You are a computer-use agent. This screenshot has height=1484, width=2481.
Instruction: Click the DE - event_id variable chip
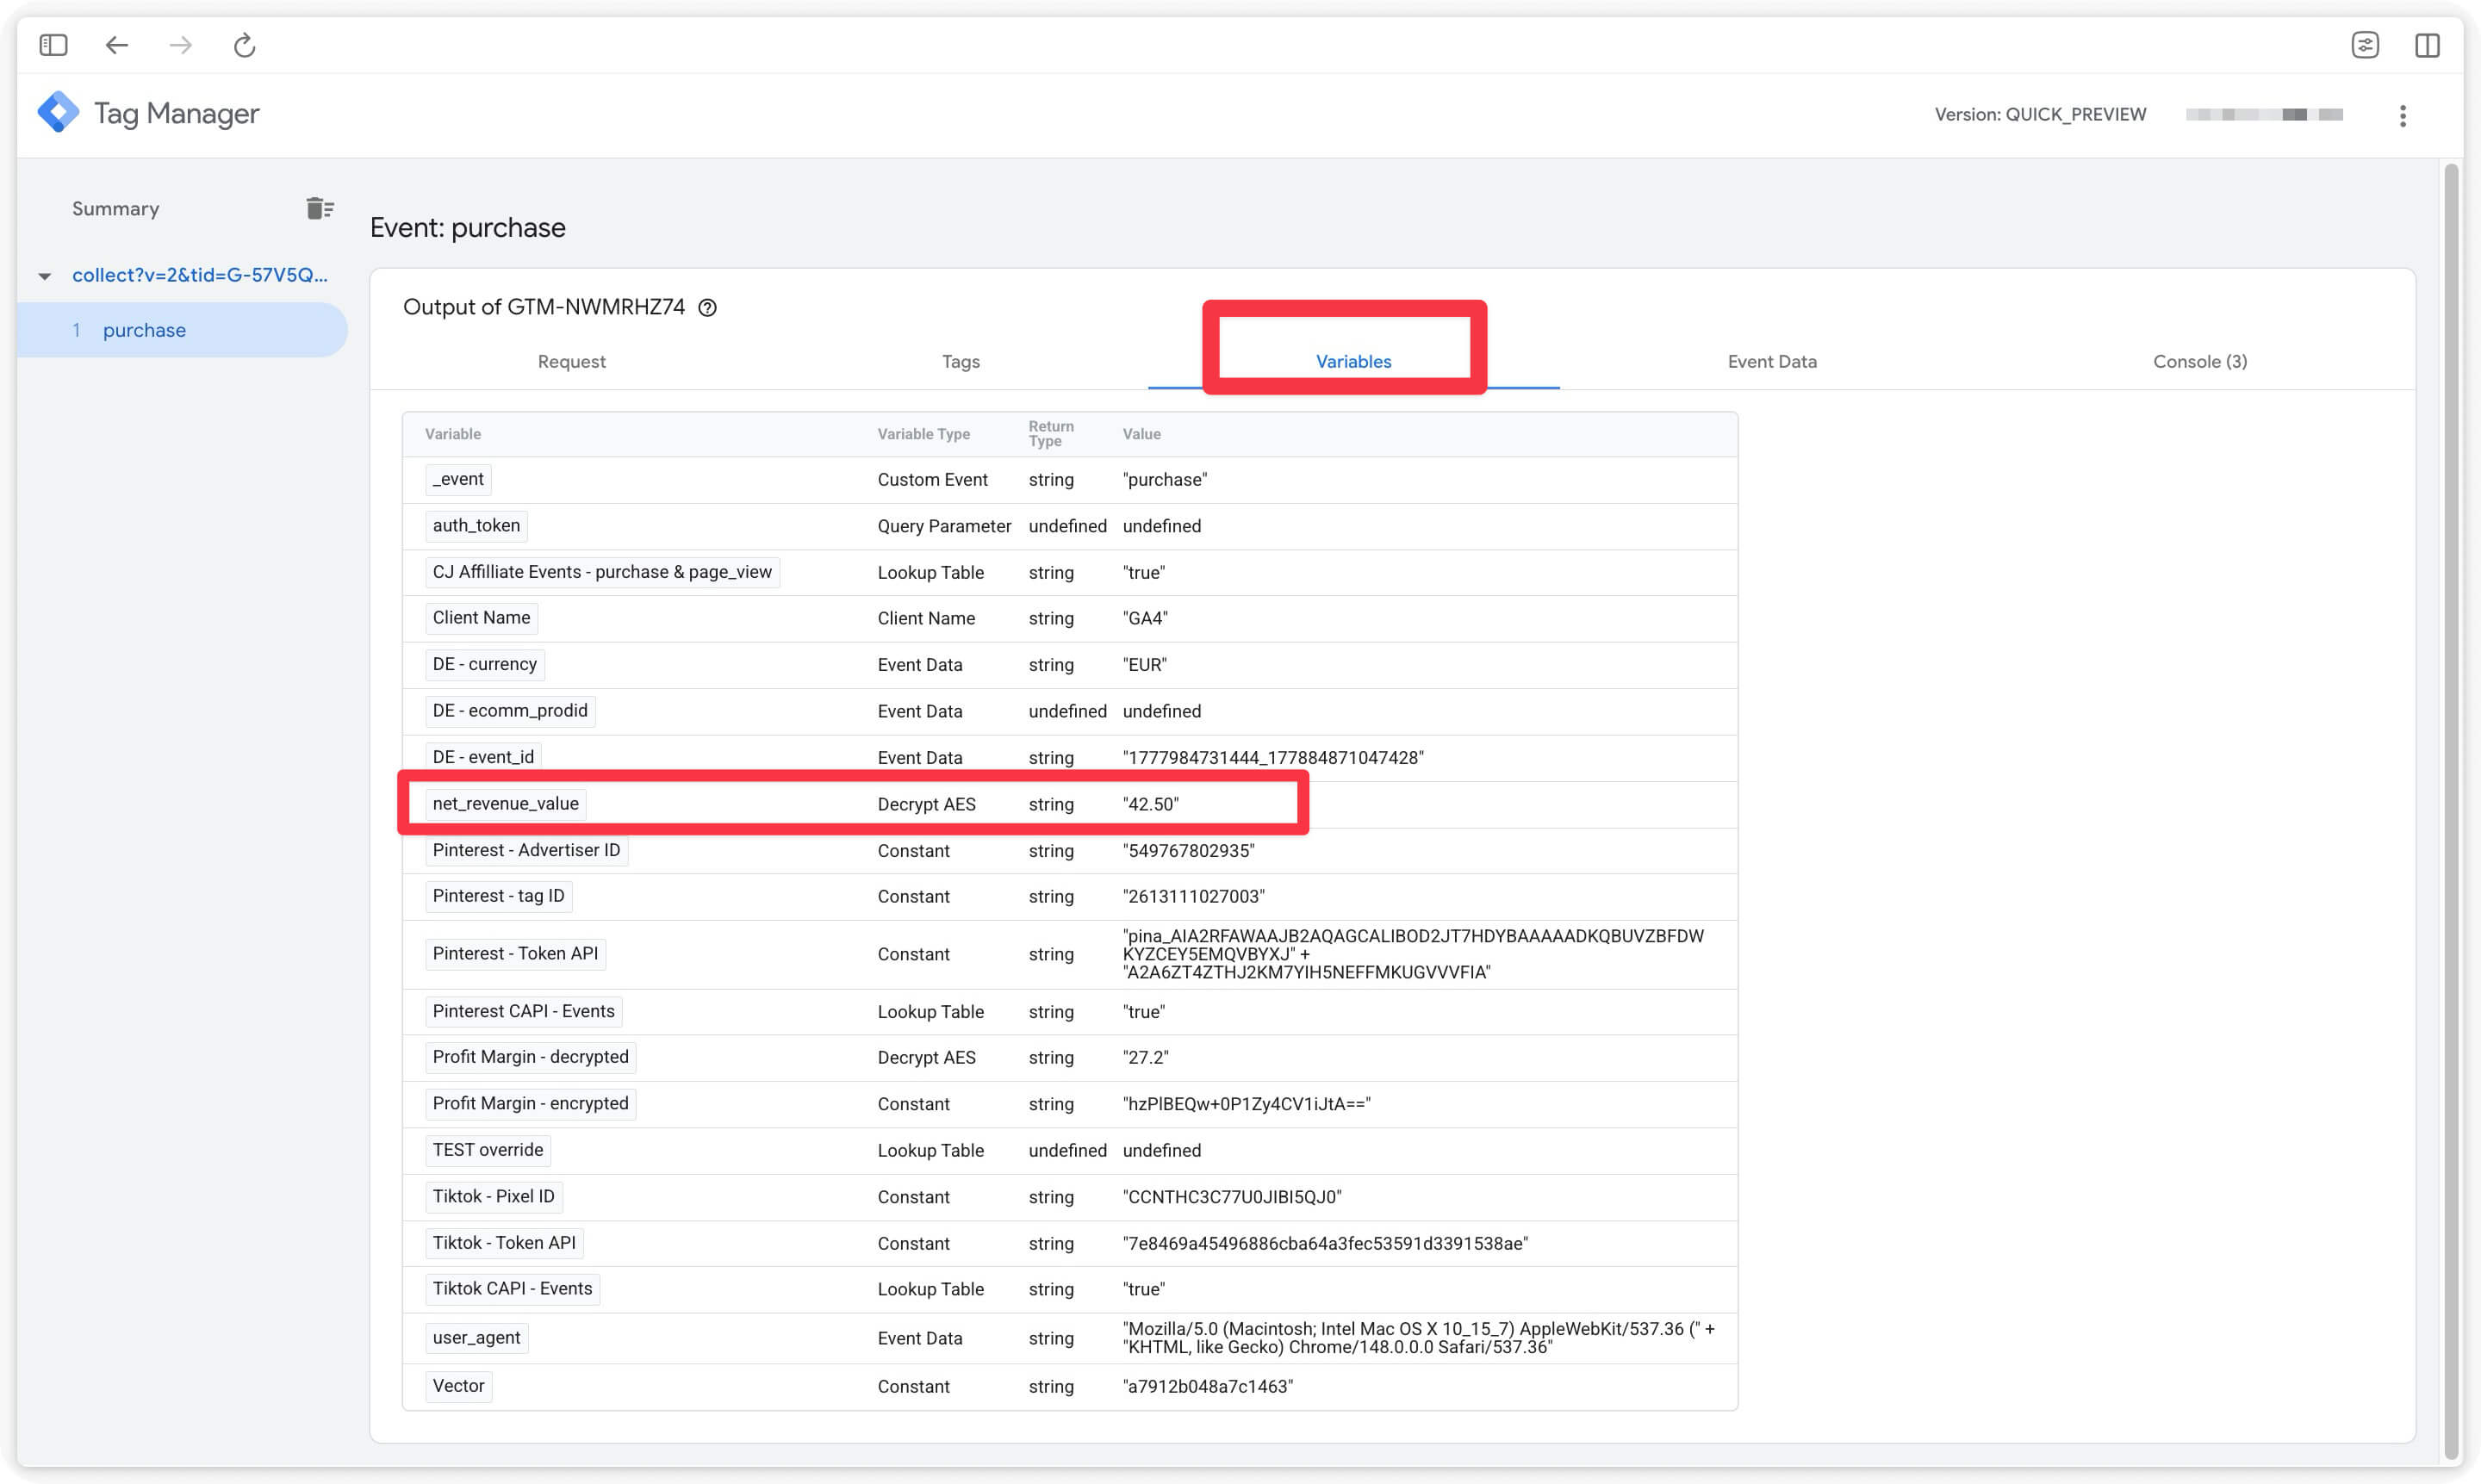(483, 757)
